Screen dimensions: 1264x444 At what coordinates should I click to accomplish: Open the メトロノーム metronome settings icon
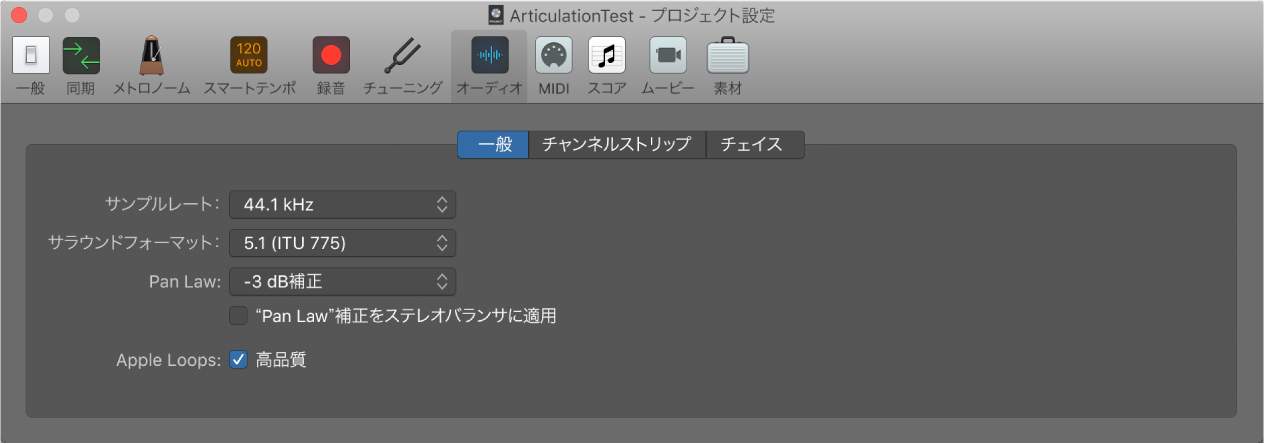[x=151, y=56]
